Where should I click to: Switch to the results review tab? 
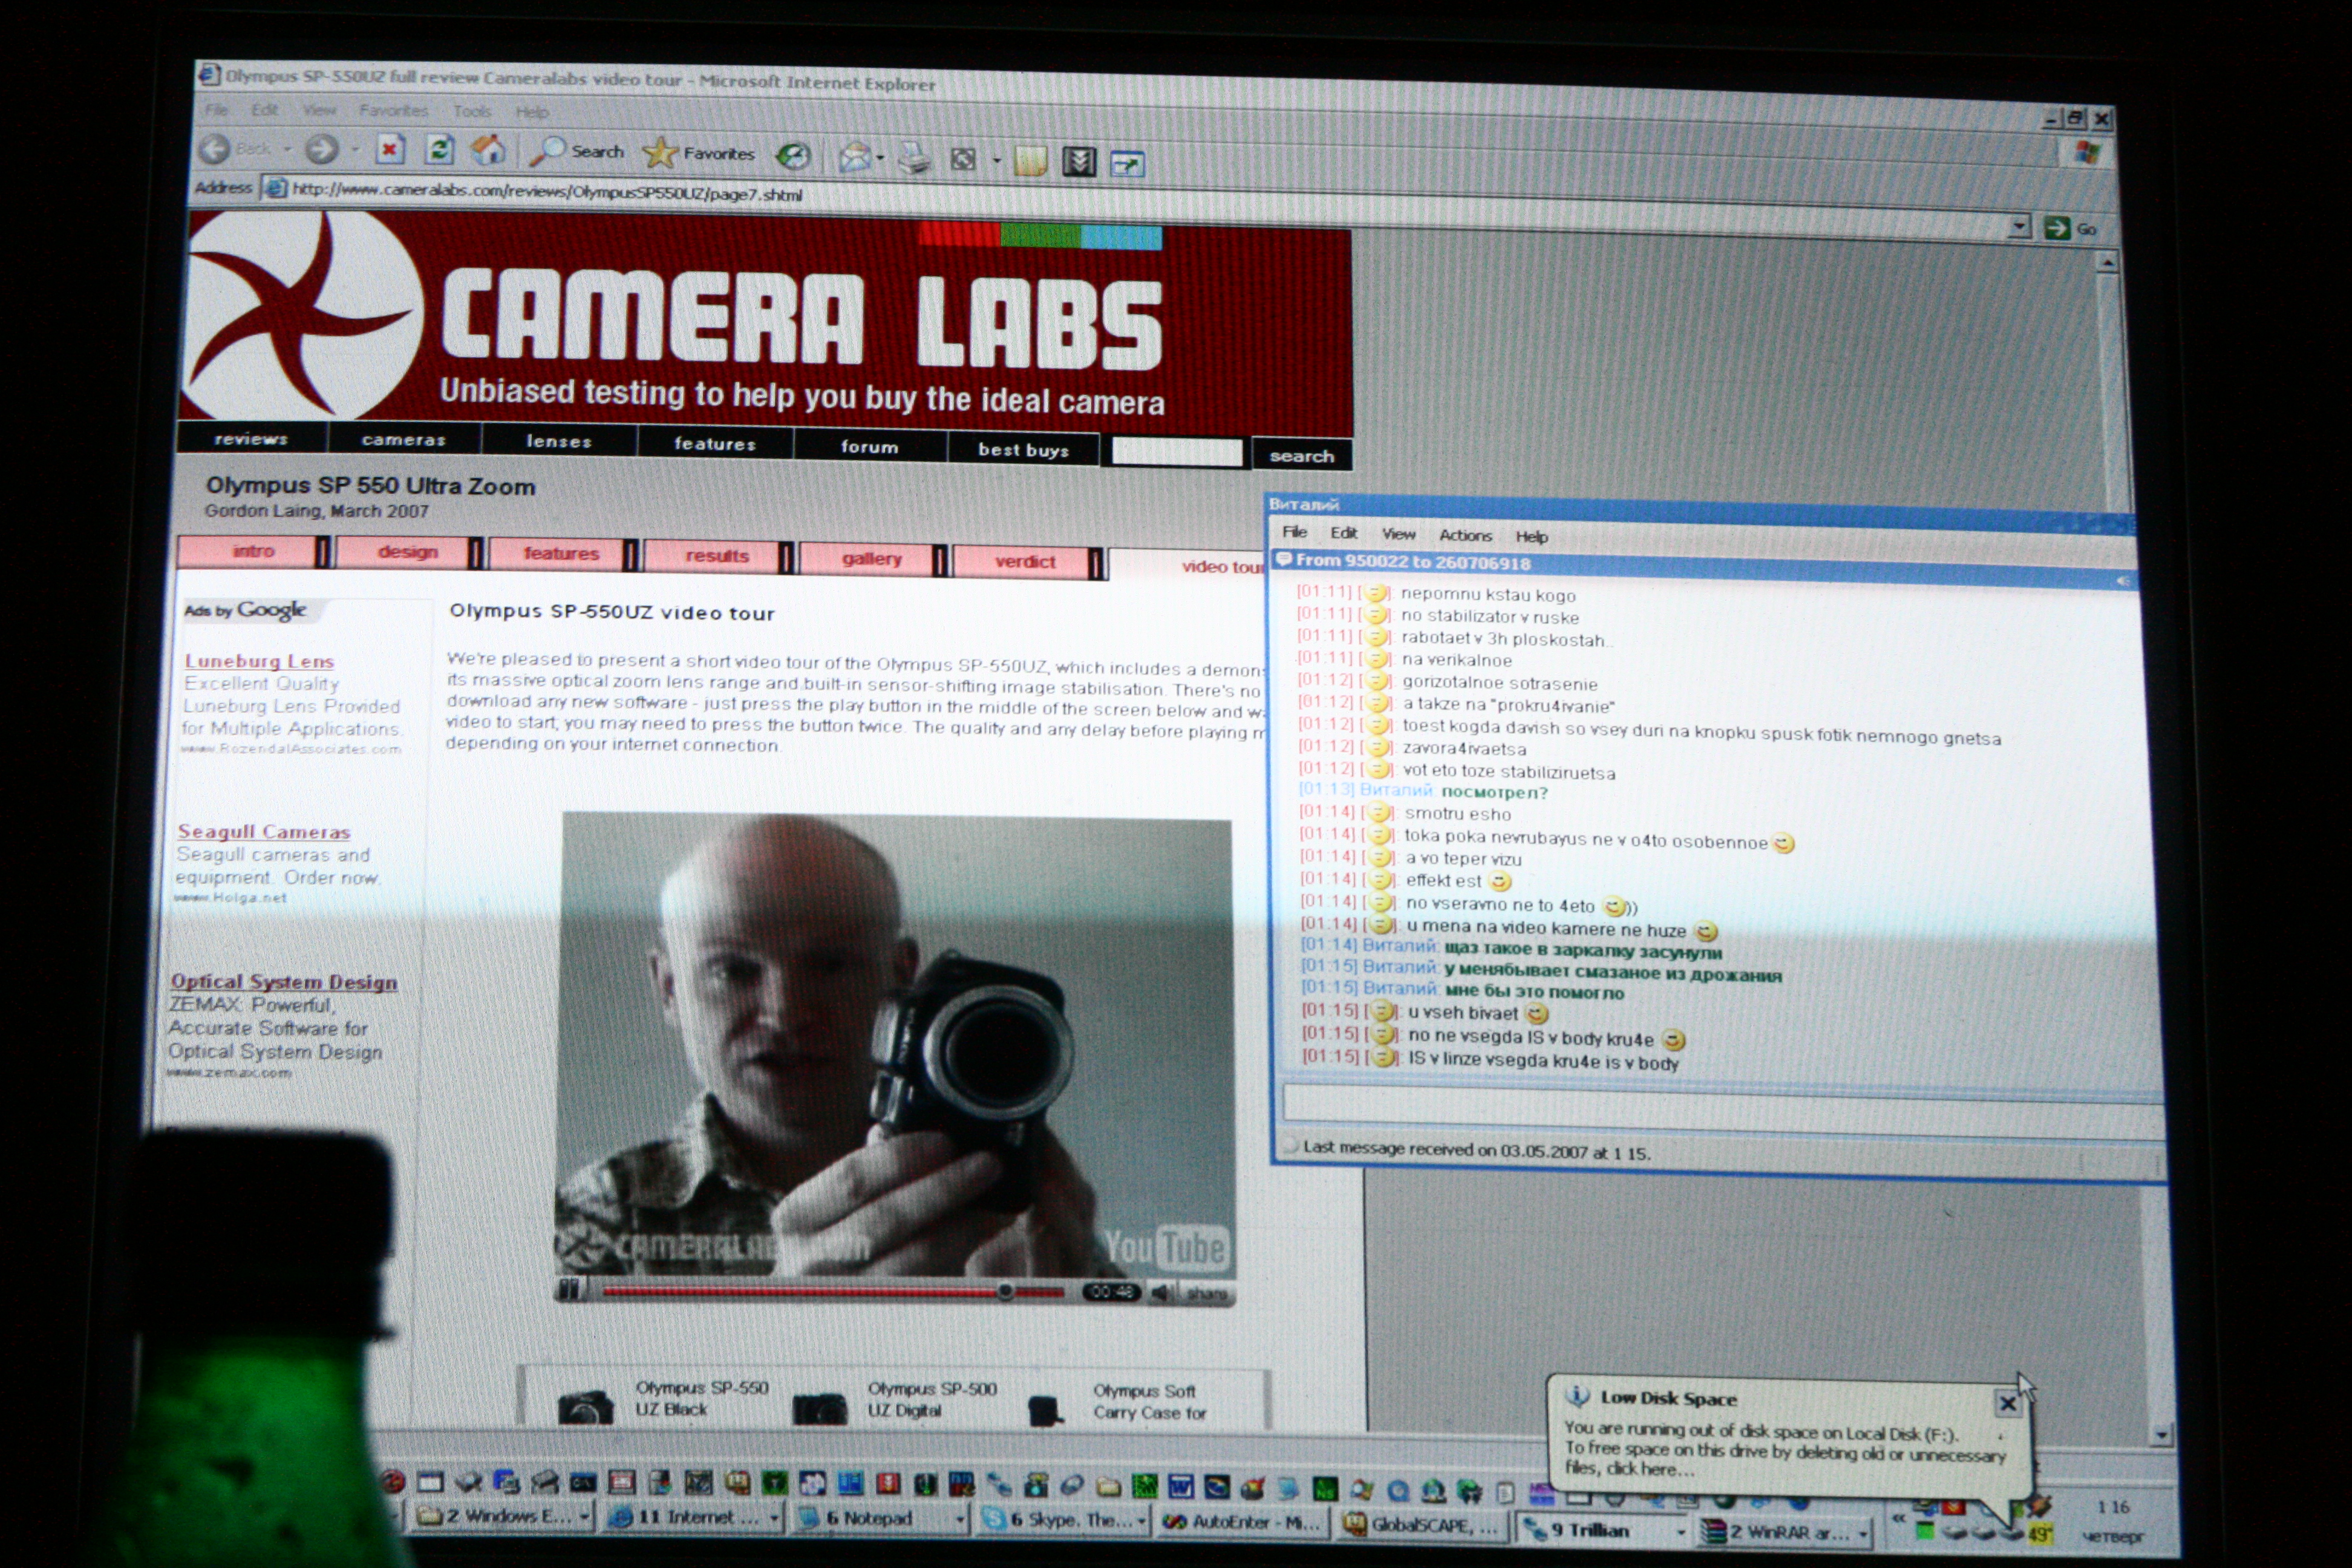click(x=717, y=556)
